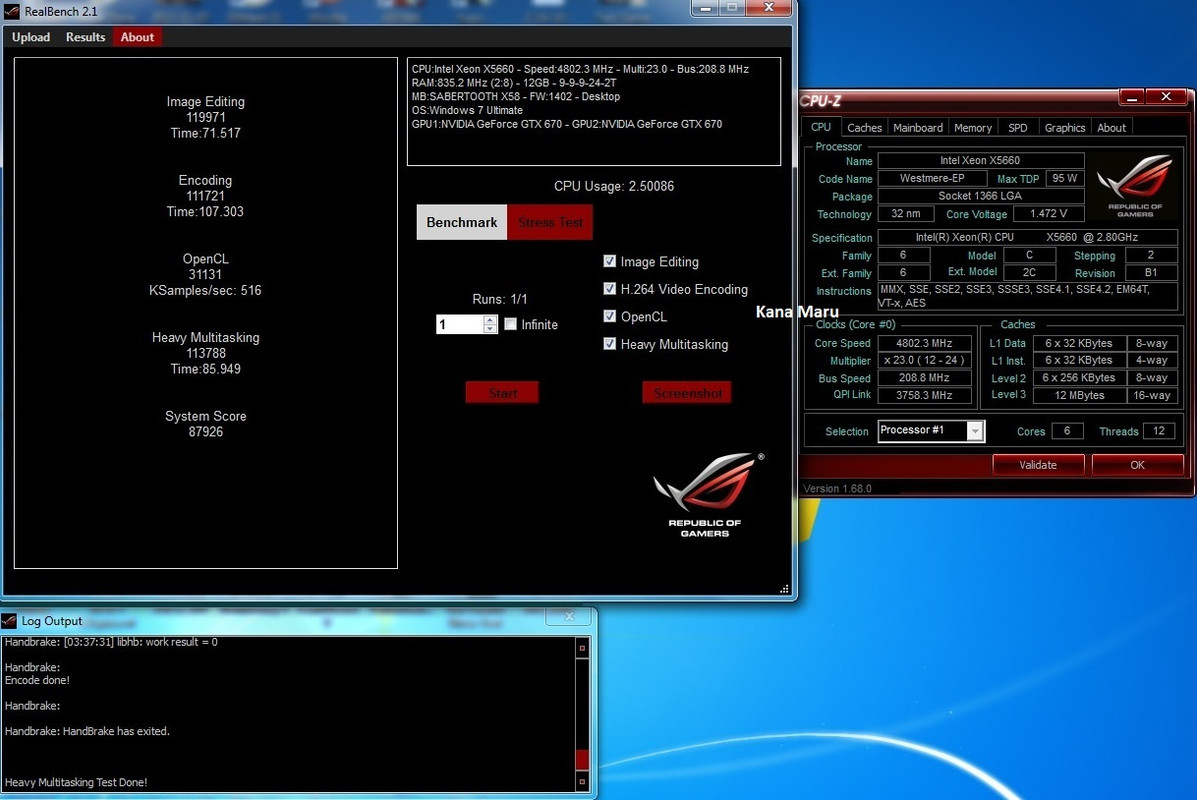Image resolution: width=1197 pixels, height=800 pixels.
Task: Click the Version 1.68.0 text in CPU-Z
Action: point(837,489)
